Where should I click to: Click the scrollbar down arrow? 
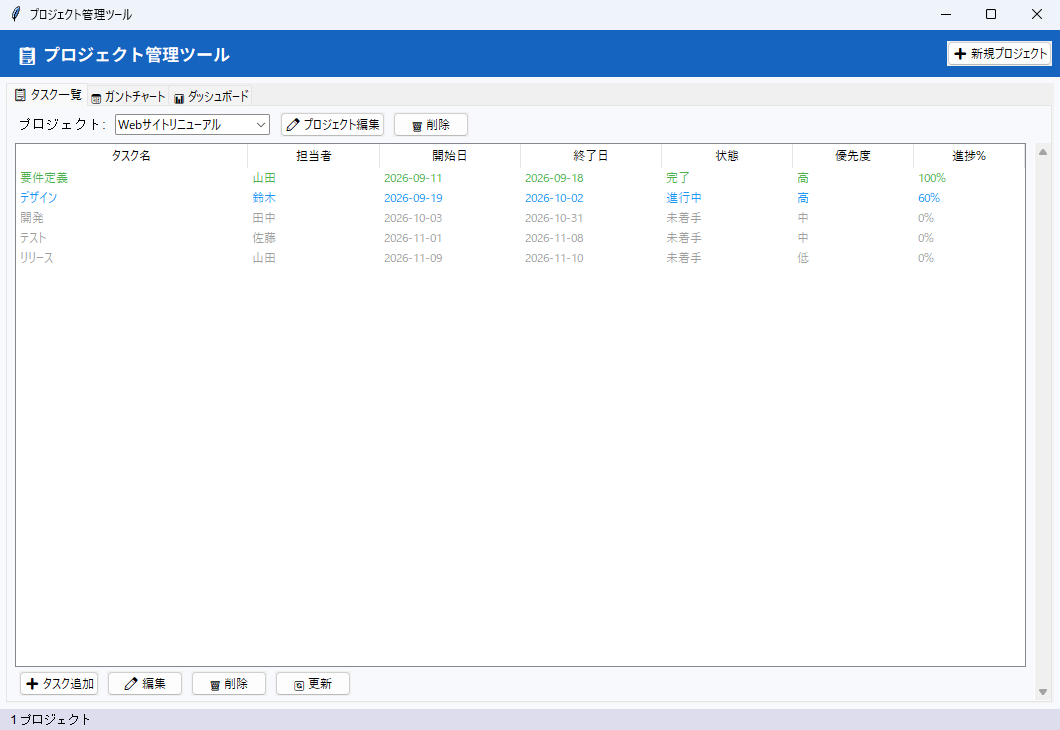click(1042, 691)
